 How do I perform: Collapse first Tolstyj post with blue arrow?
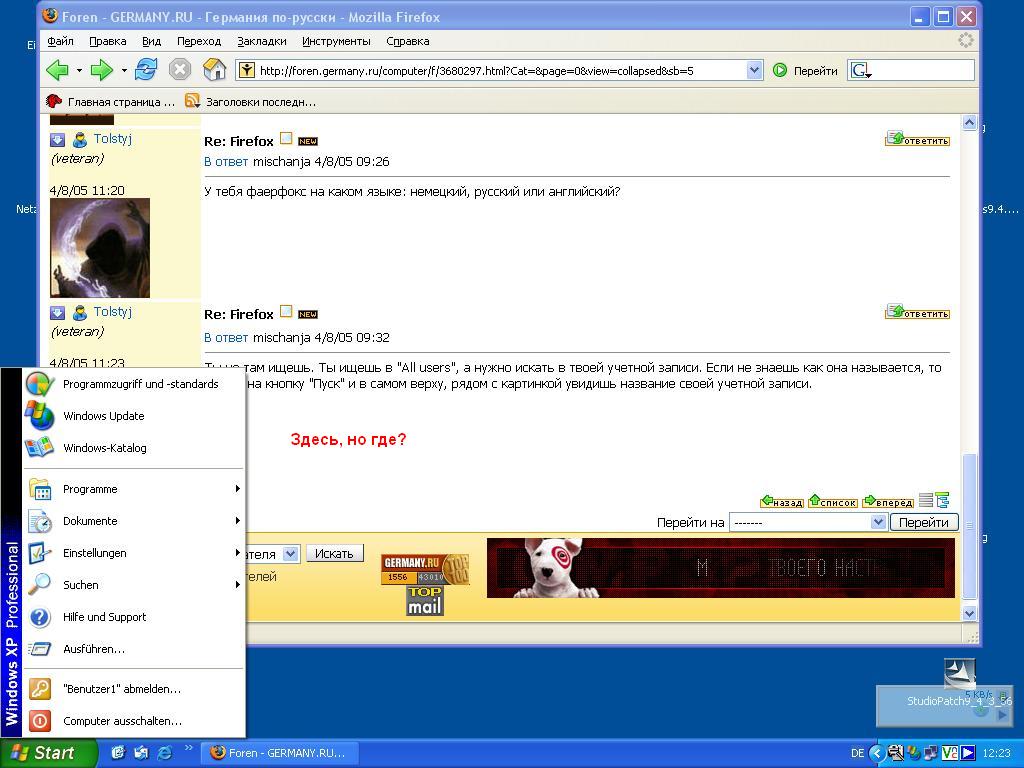coord(58,140)
